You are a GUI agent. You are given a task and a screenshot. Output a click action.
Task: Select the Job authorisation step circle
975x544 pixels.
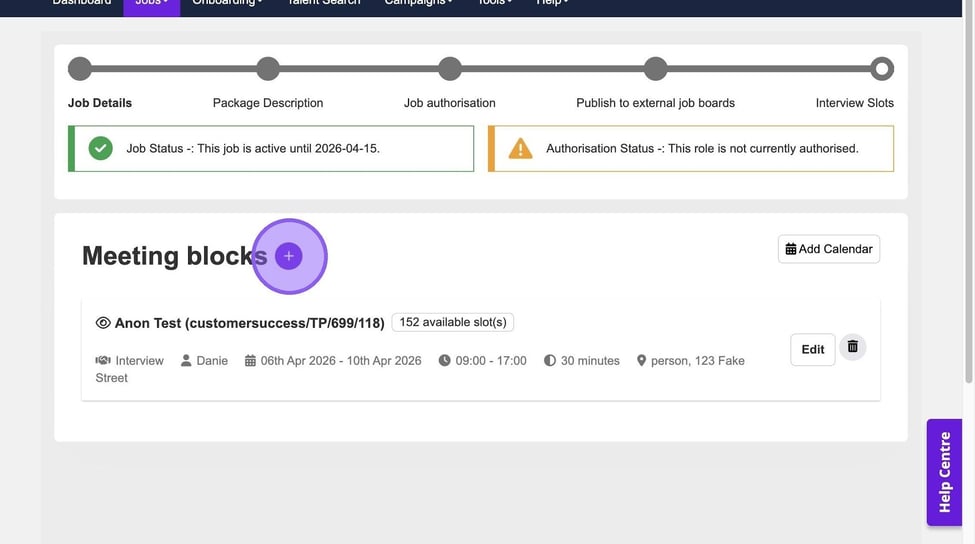(450, 69)
